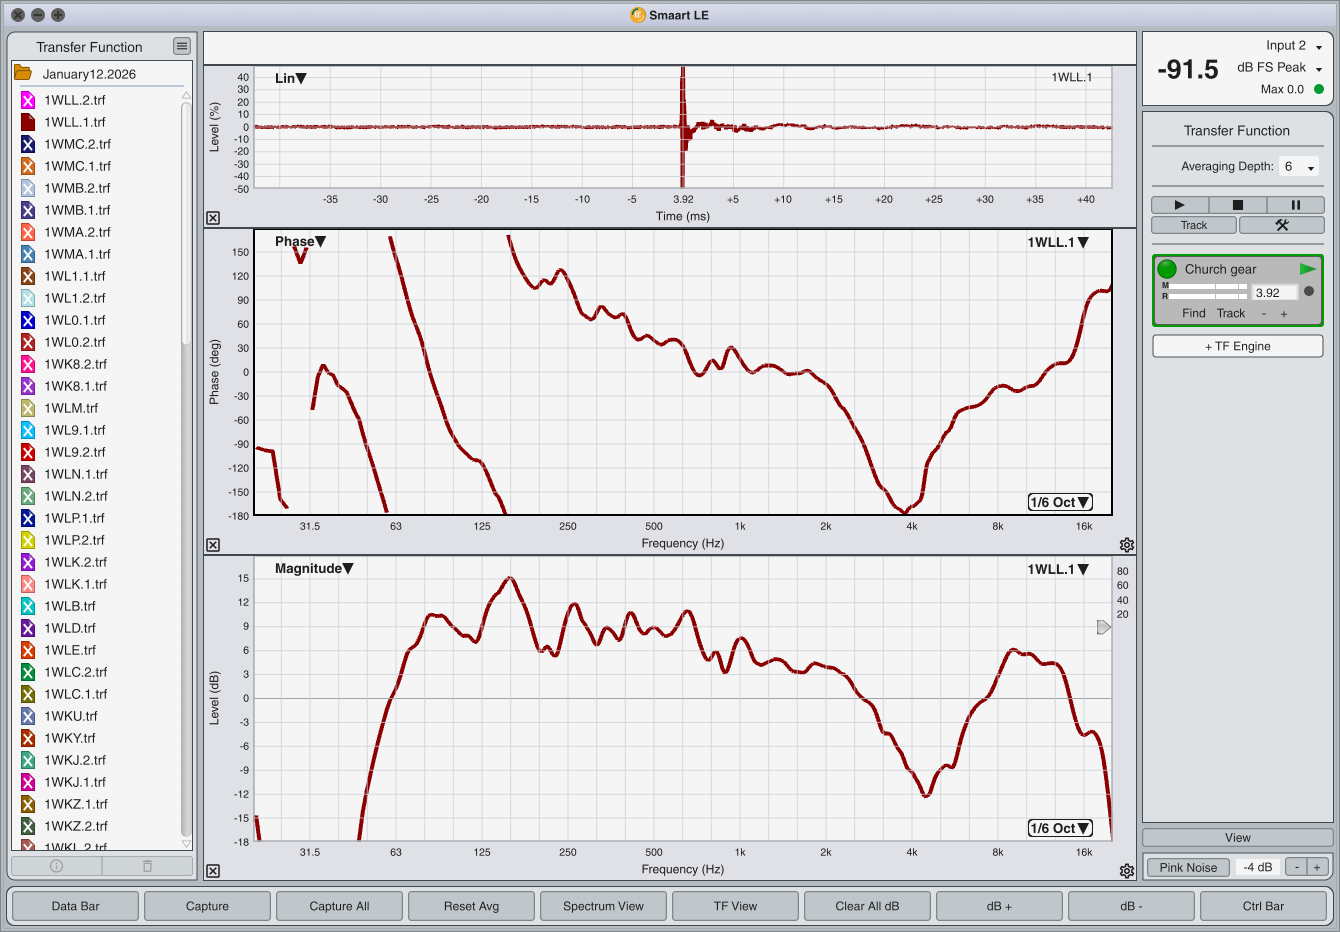Toggle the Church gear green enable indicator
1340x932 pixels.
[1167, 269]
